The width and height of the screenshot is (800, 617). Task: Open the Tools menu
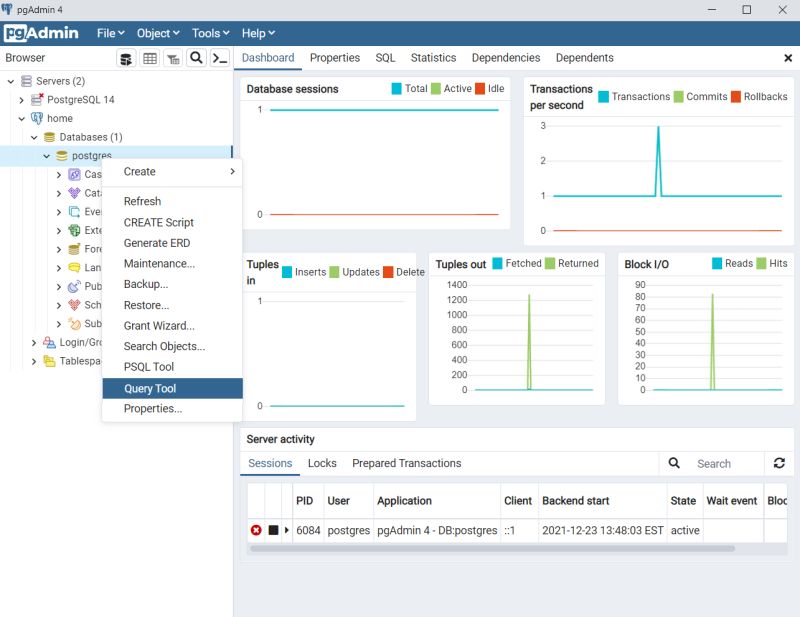pyautogui.click(x=211, y=33)
